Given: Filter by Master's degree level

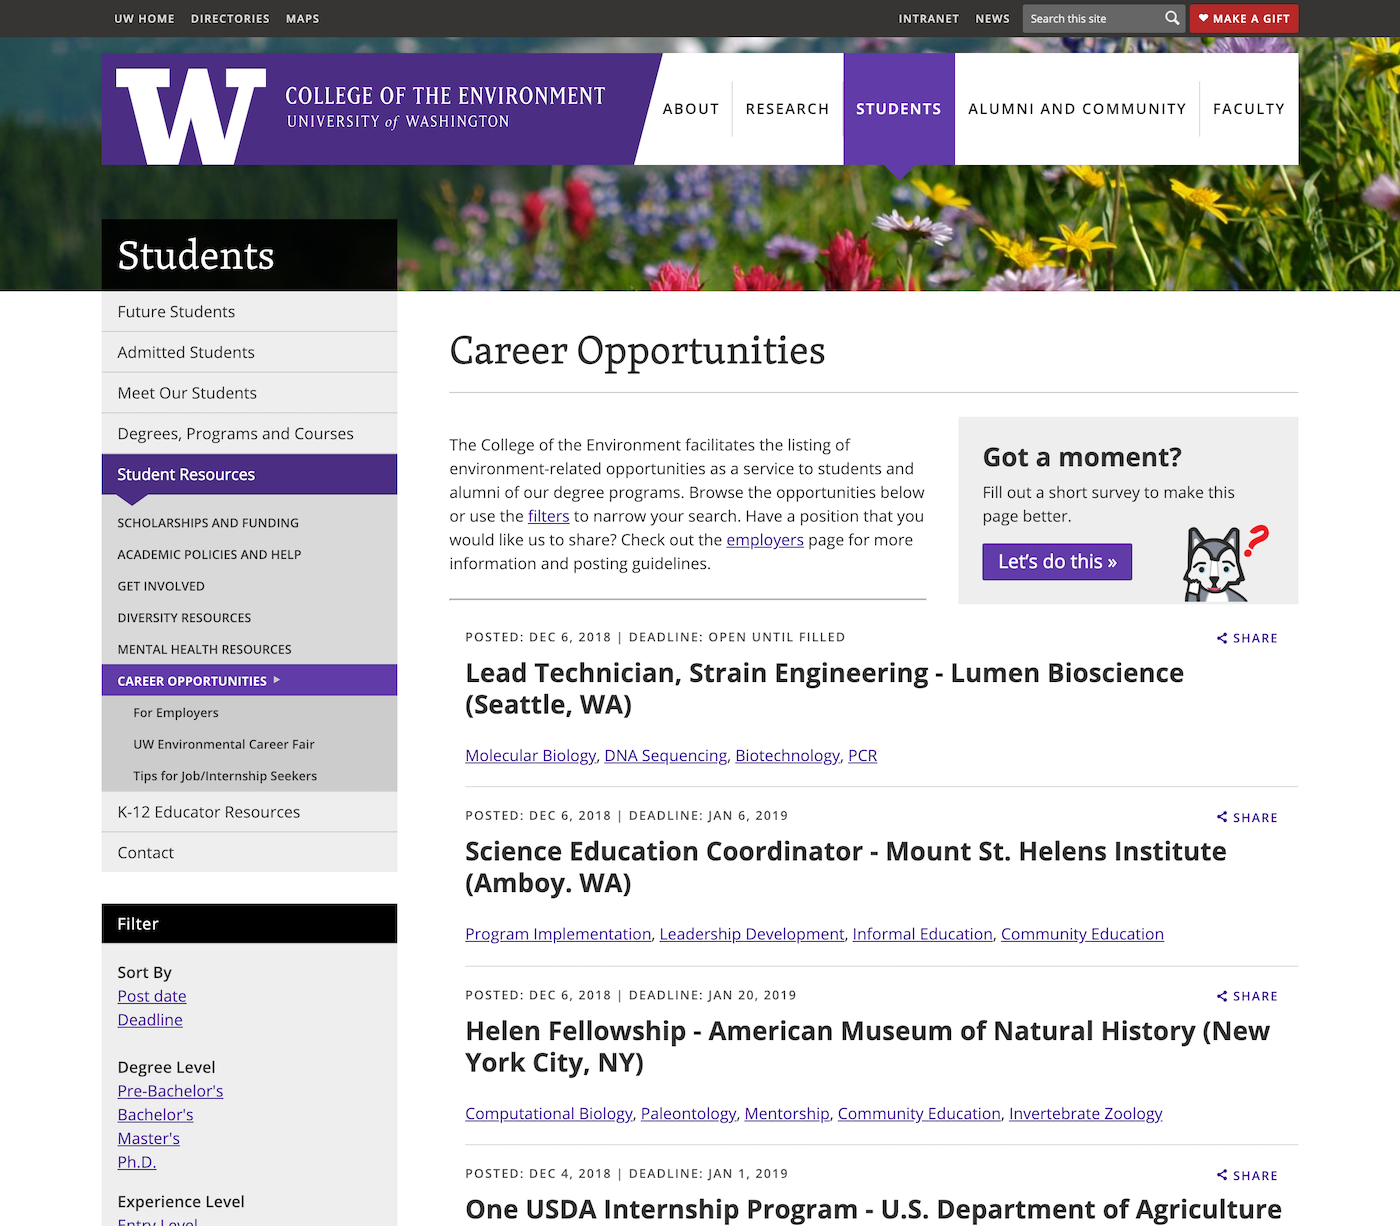Looking at the screenshot, I should [x=148, y=1139].
